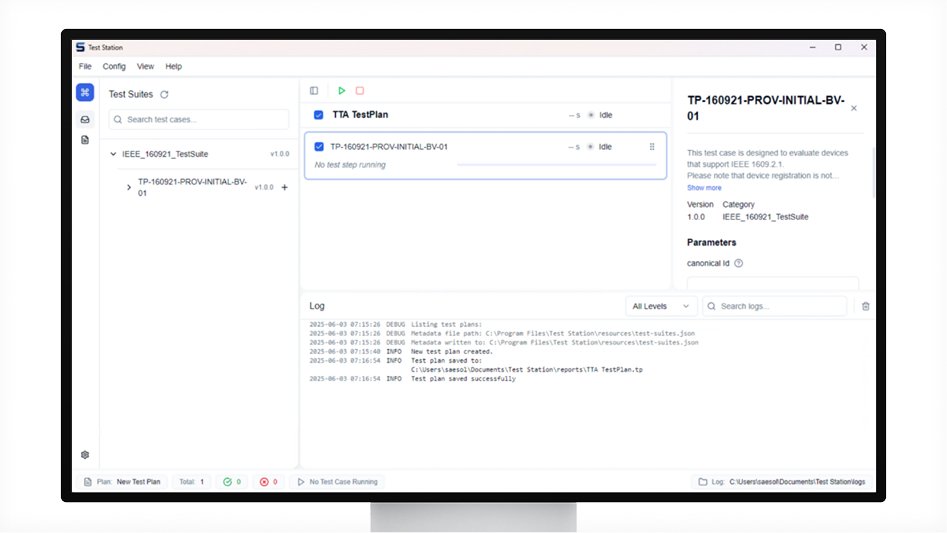
Task: Close the test case details panel
Action: (853, 108)
